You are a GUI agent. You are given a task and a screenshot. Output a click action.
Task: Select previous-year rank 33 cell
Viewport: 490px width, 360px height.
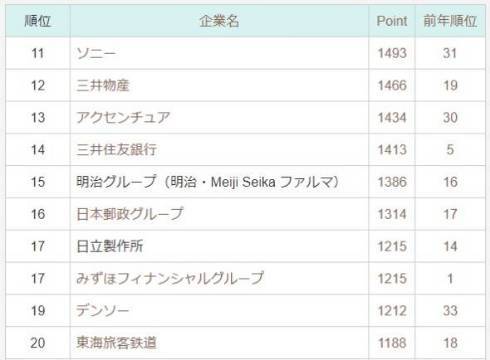450,311
